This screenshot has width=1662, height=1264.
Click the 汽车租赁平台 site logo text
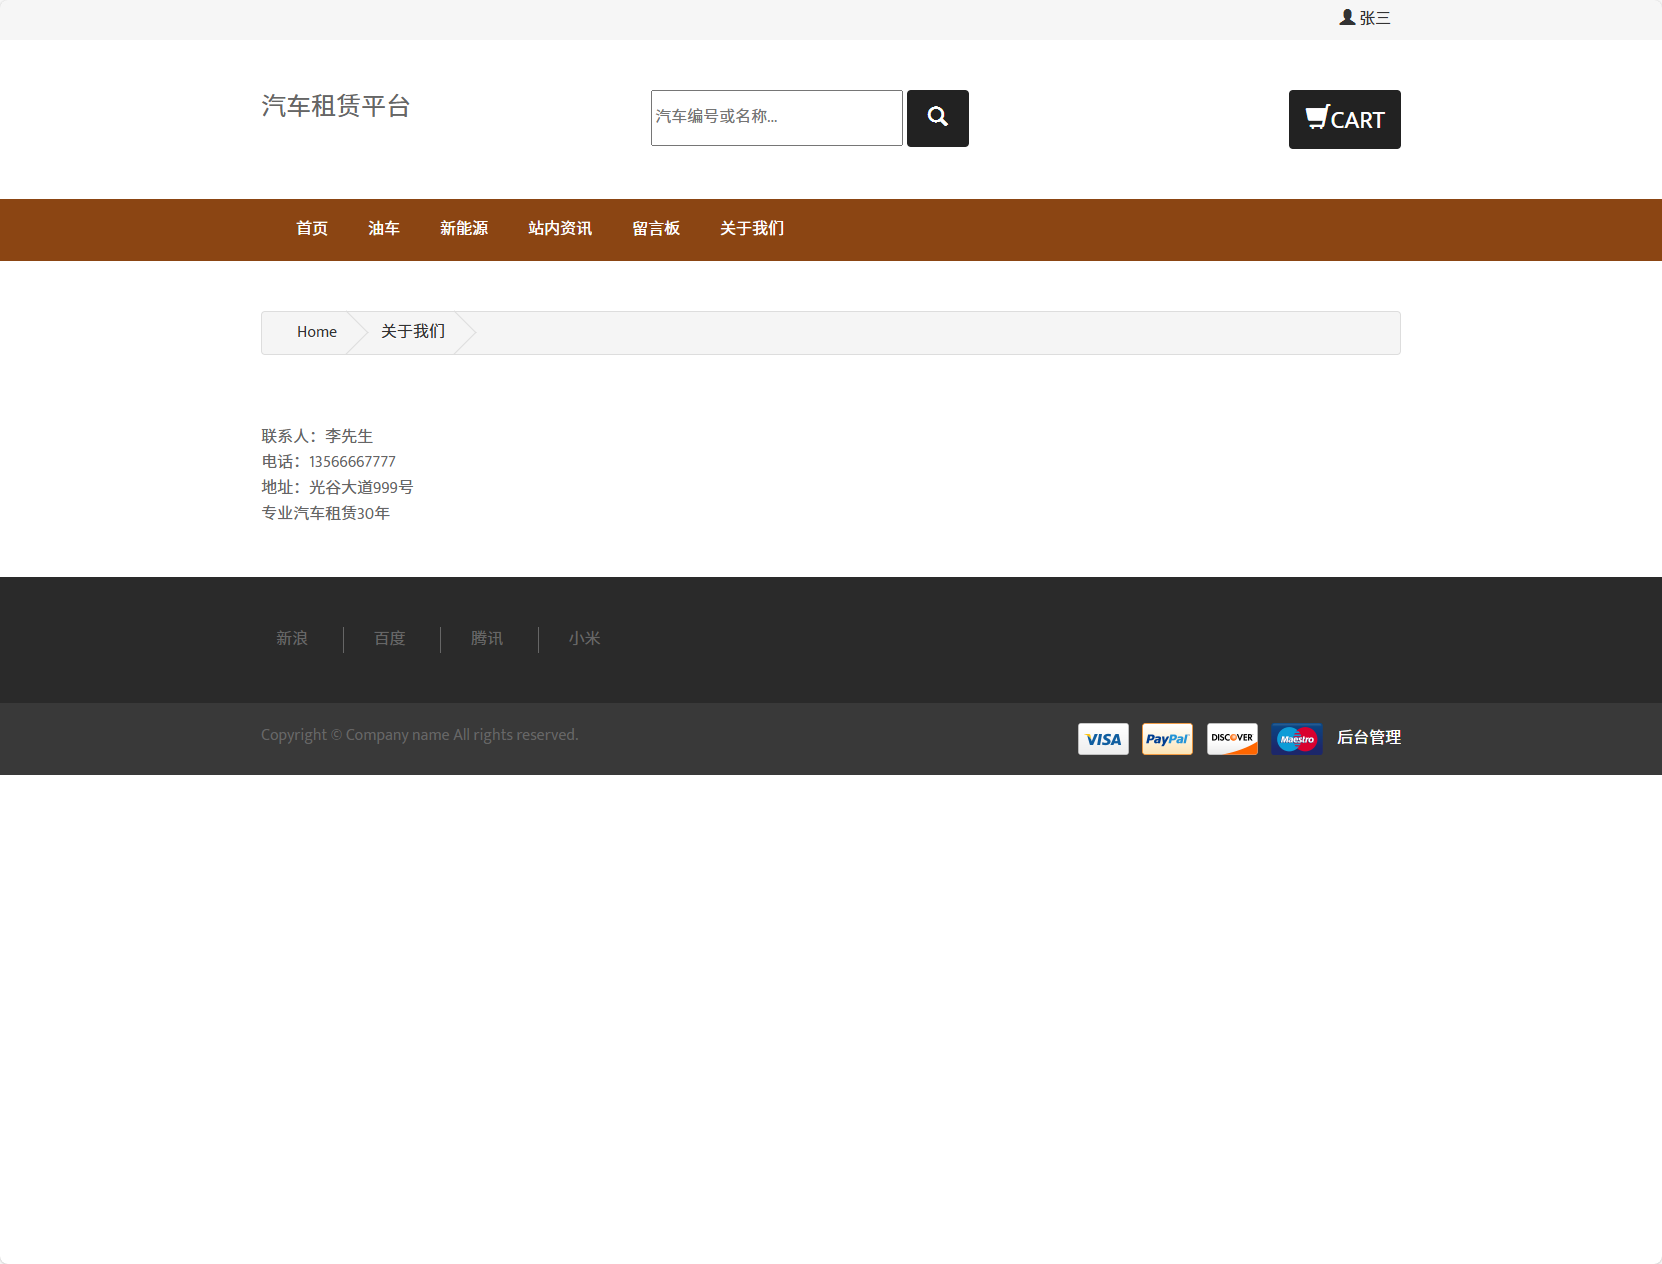336,107
